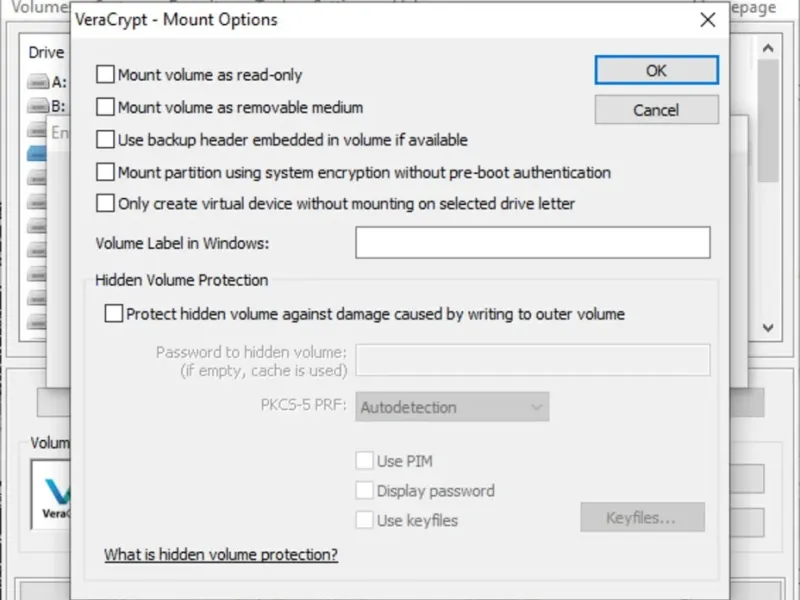Screen dimensions: 800x600
Task: Toggle Use backup header embedded option
Action: 105,140
